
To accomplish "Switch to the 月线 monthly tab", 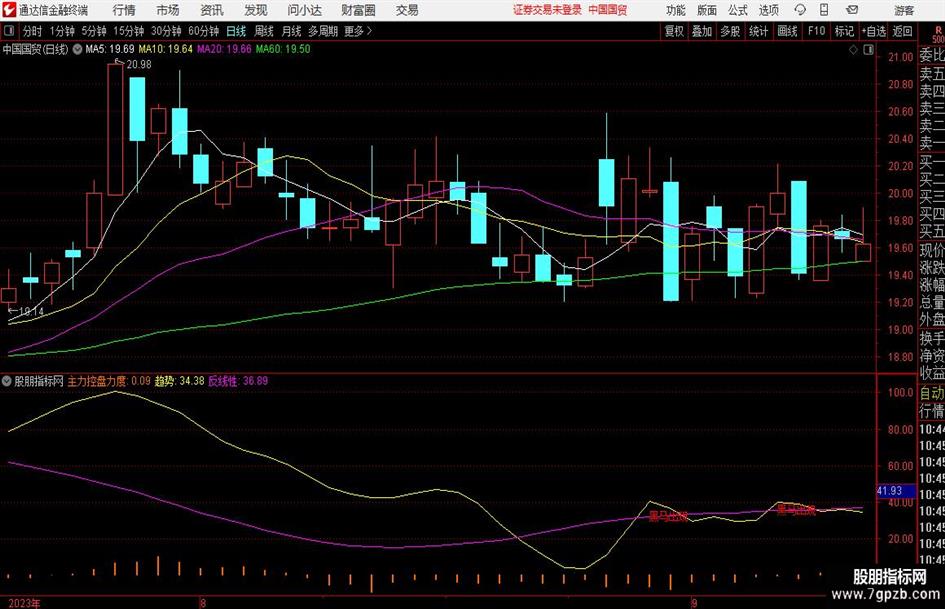I will pyautogui.click(x=291, y=31).
